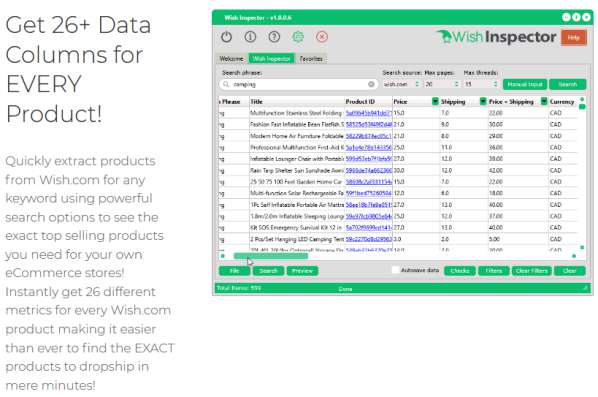Open the green settings gear icon
This screenshot has width=598, height=397.
click(x=298, y=37)
